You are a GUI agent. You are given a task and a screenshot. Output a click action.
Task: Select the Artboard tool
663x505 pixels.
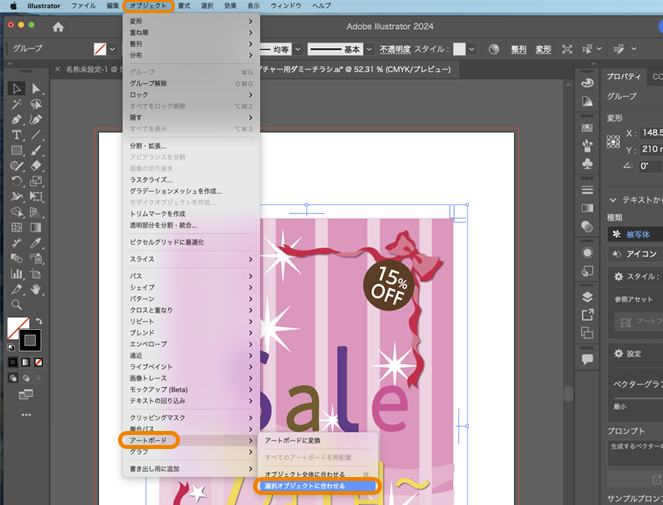pos(36,274)
